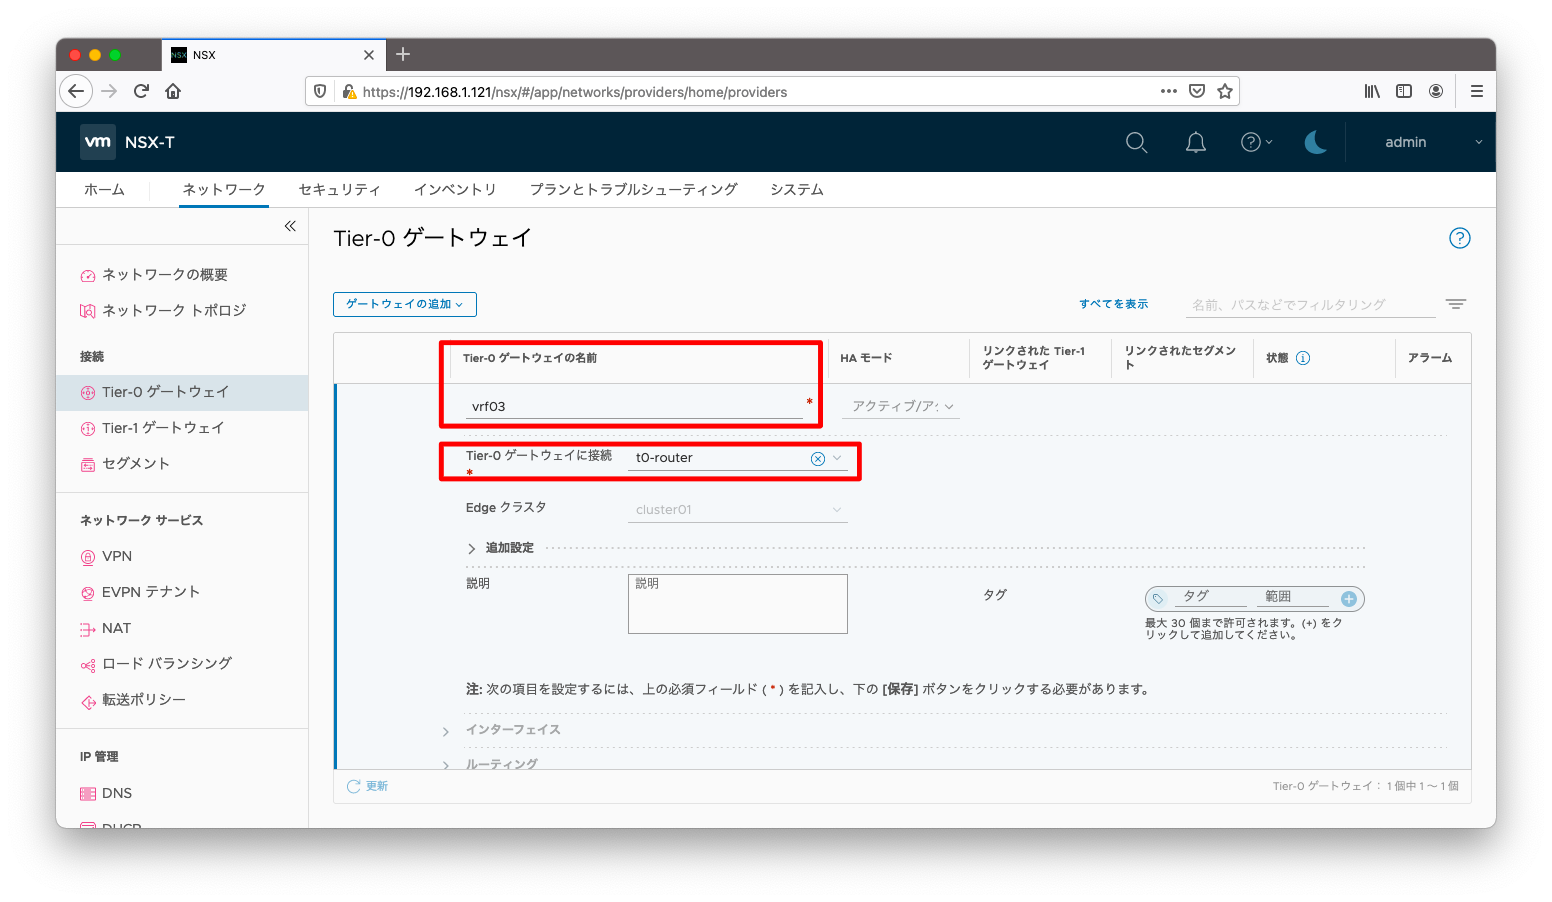
Task: Open ロード バランシング in sidebar
Action: point(156,664)
